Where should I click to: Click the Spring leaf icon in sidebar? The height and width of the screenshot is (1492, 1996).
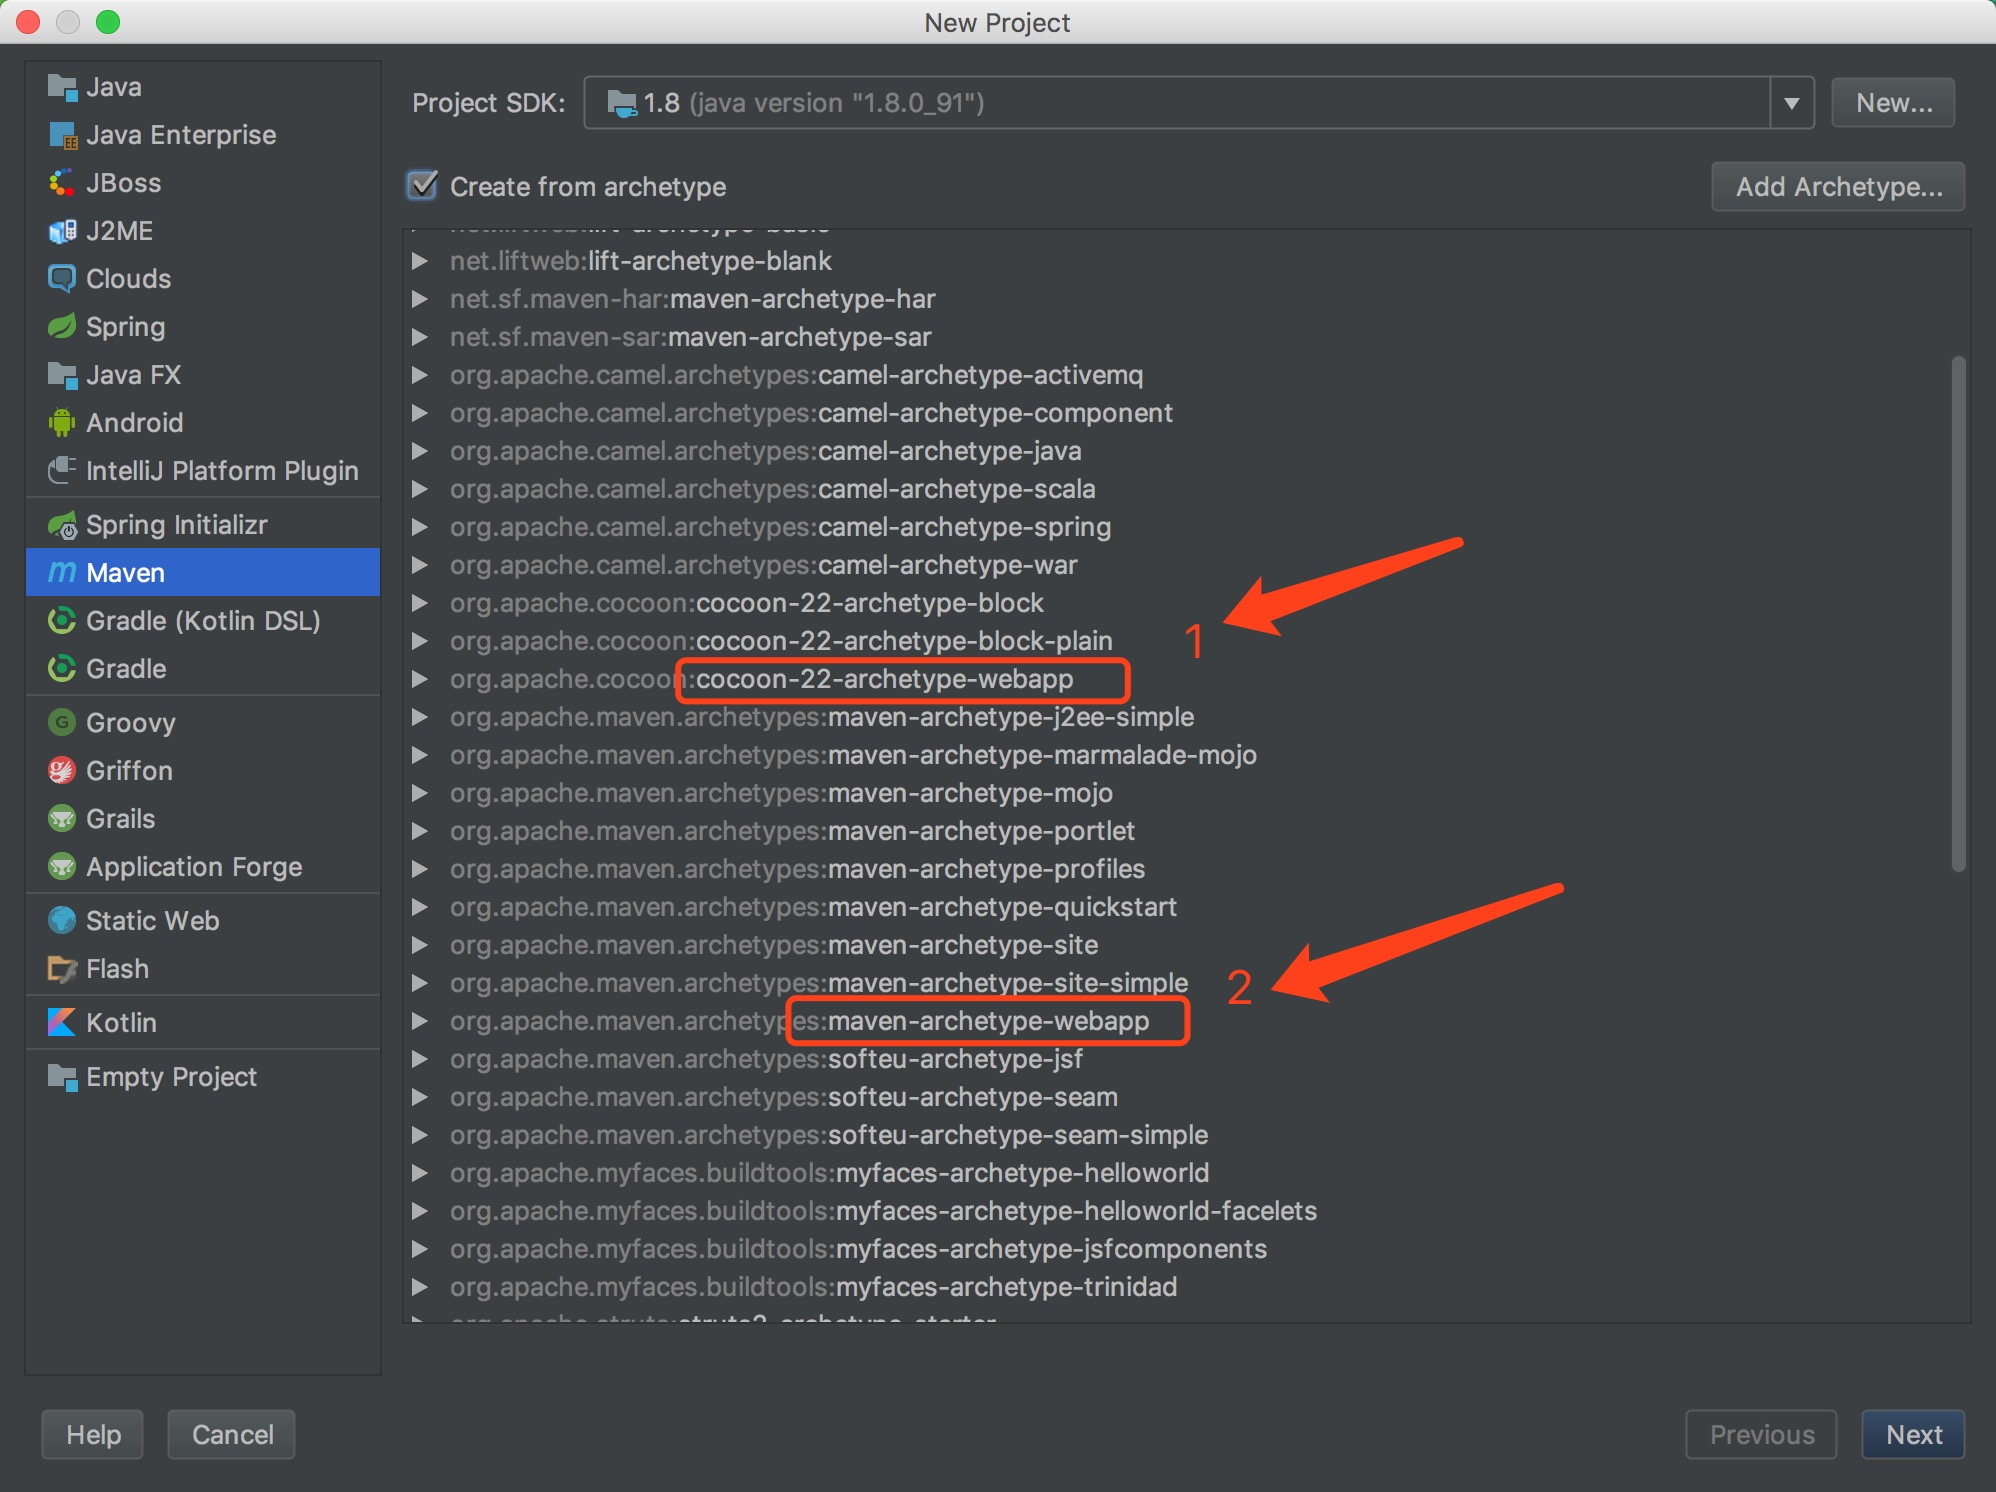tap(62, 327)
